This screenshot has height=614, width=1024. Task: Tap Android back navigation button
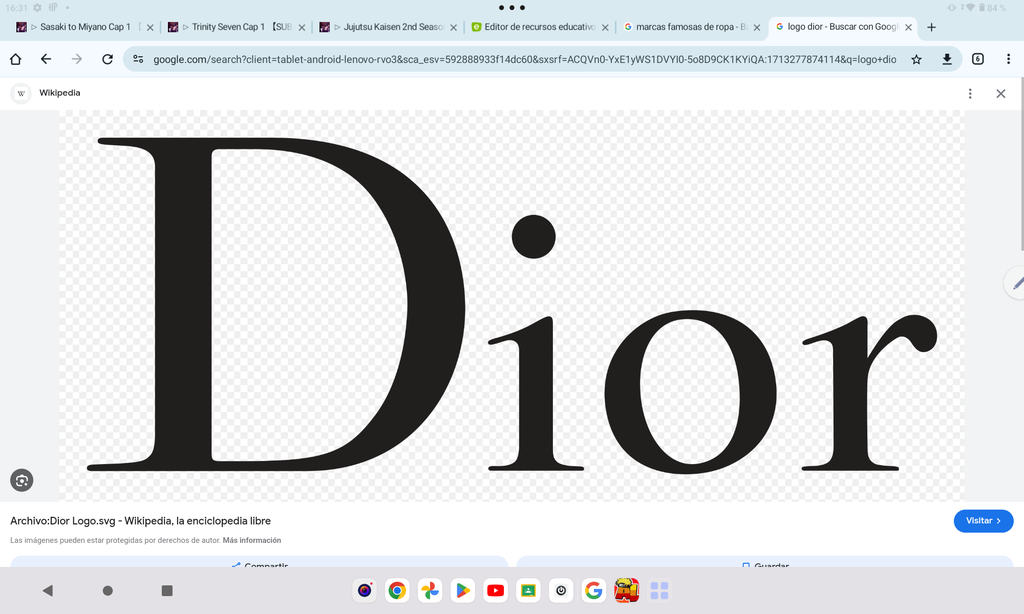coord(47,590)
